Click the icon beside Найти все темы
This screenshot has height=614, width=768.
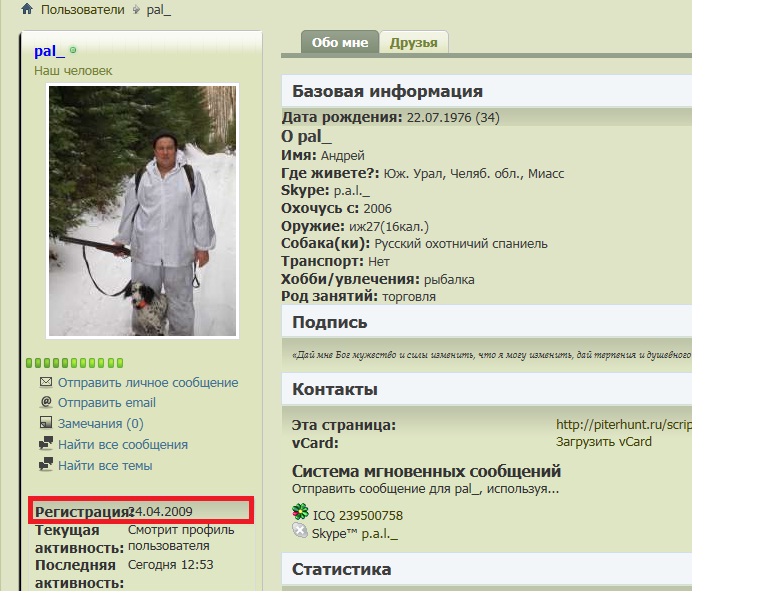[x=46, y=466]
